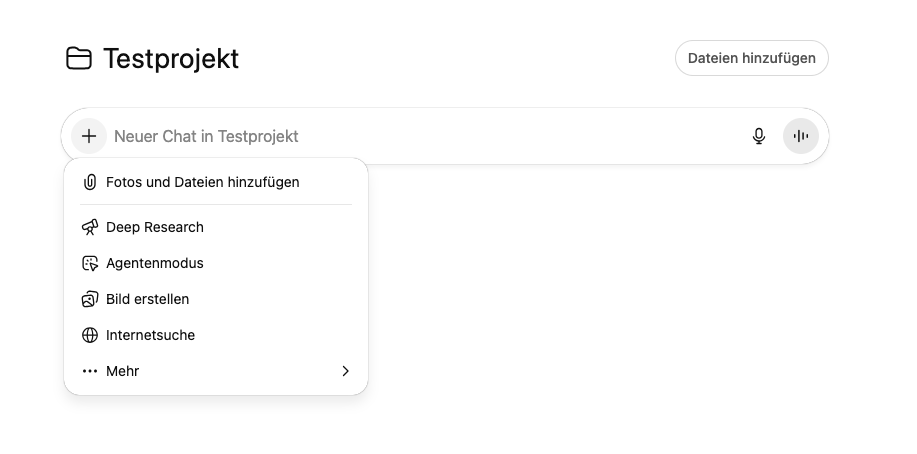Click the Testprojekt project title
The height and width of the screenshot is (454, 917).
pos(171,58)
